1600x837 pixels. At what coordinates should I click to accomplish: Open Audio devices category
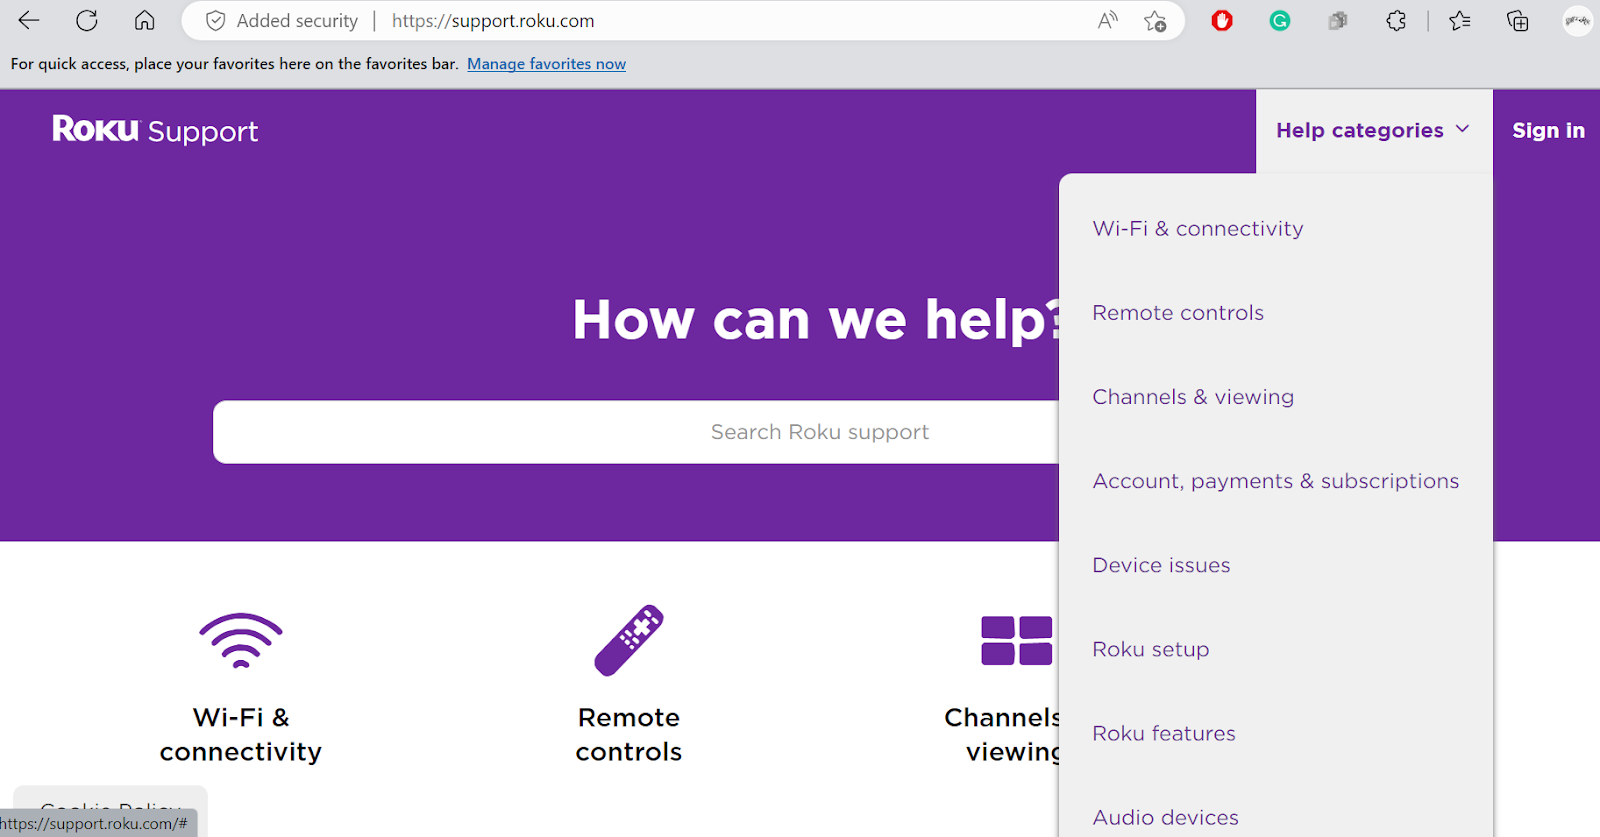pos(1165,817)
